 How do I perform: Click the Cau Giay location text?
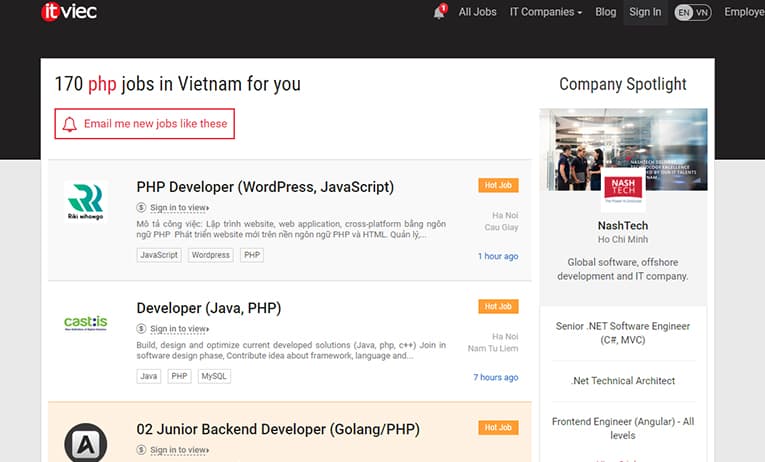(x=502, y=227)
